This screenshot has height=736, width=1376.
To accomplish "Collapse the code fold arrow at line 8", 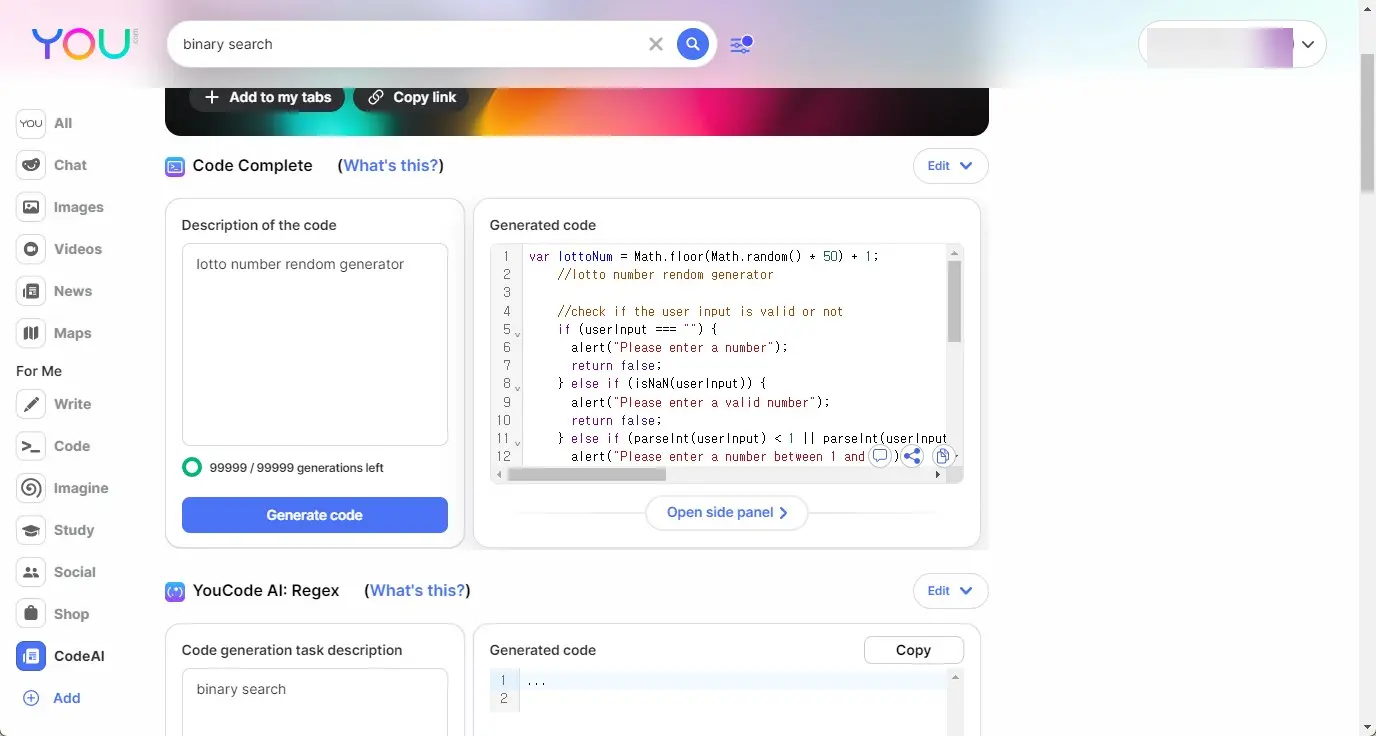I will pyautogui.click(x=517, y=387).
